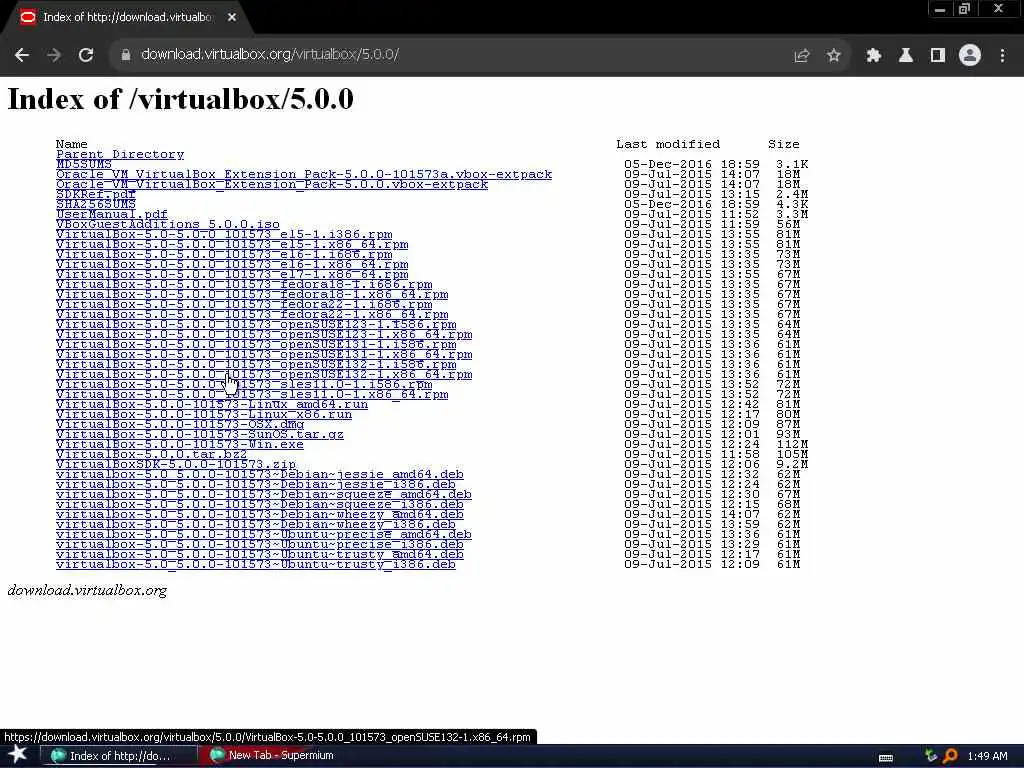Download the el7-1.x86_64.rpm package
This screenshot has width=1024, height=768.
point(232,274)
